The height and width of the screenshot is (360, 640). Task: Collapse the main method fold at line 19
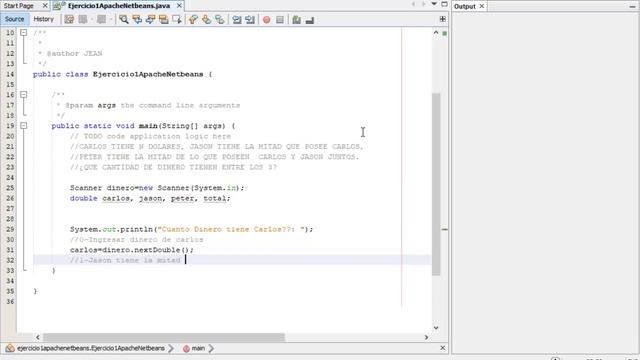point(24,125)
